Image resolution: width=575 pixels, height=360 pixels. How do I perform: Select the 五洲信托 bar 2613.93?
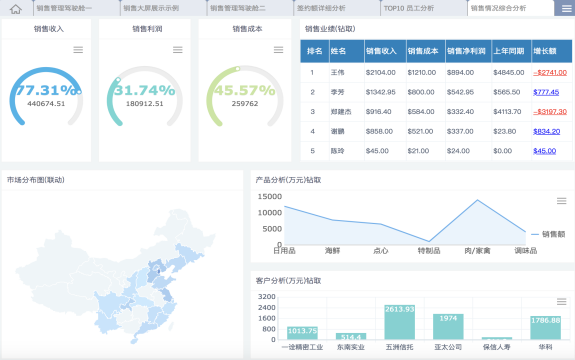pos(400,322)
